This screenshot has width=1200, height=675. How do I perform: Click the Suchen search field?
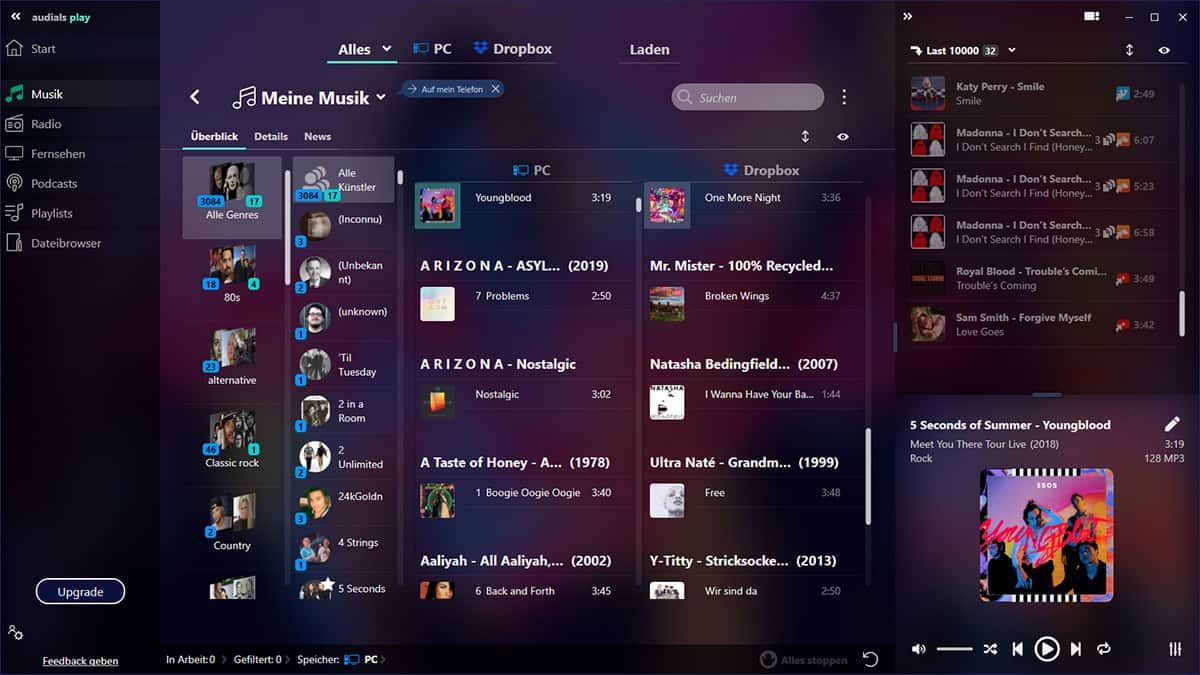(748, 97)
